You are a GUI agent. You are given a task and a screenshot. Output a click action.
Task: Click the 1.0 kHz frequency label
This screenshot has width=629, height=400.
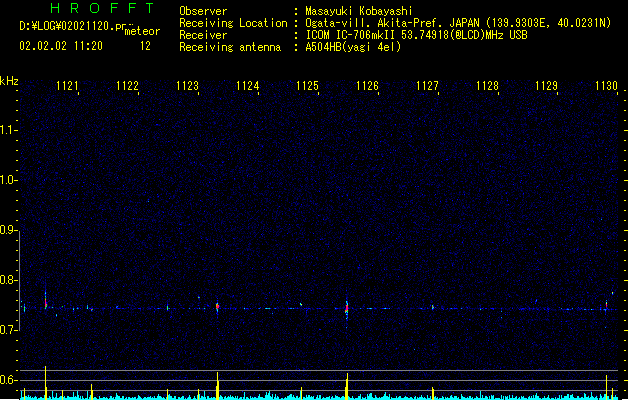[8, 180]
